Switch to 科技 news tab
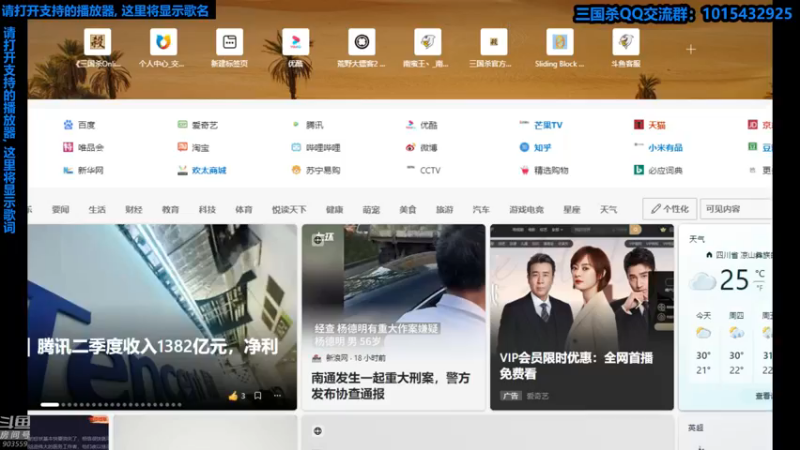 [x=207, y=209]
